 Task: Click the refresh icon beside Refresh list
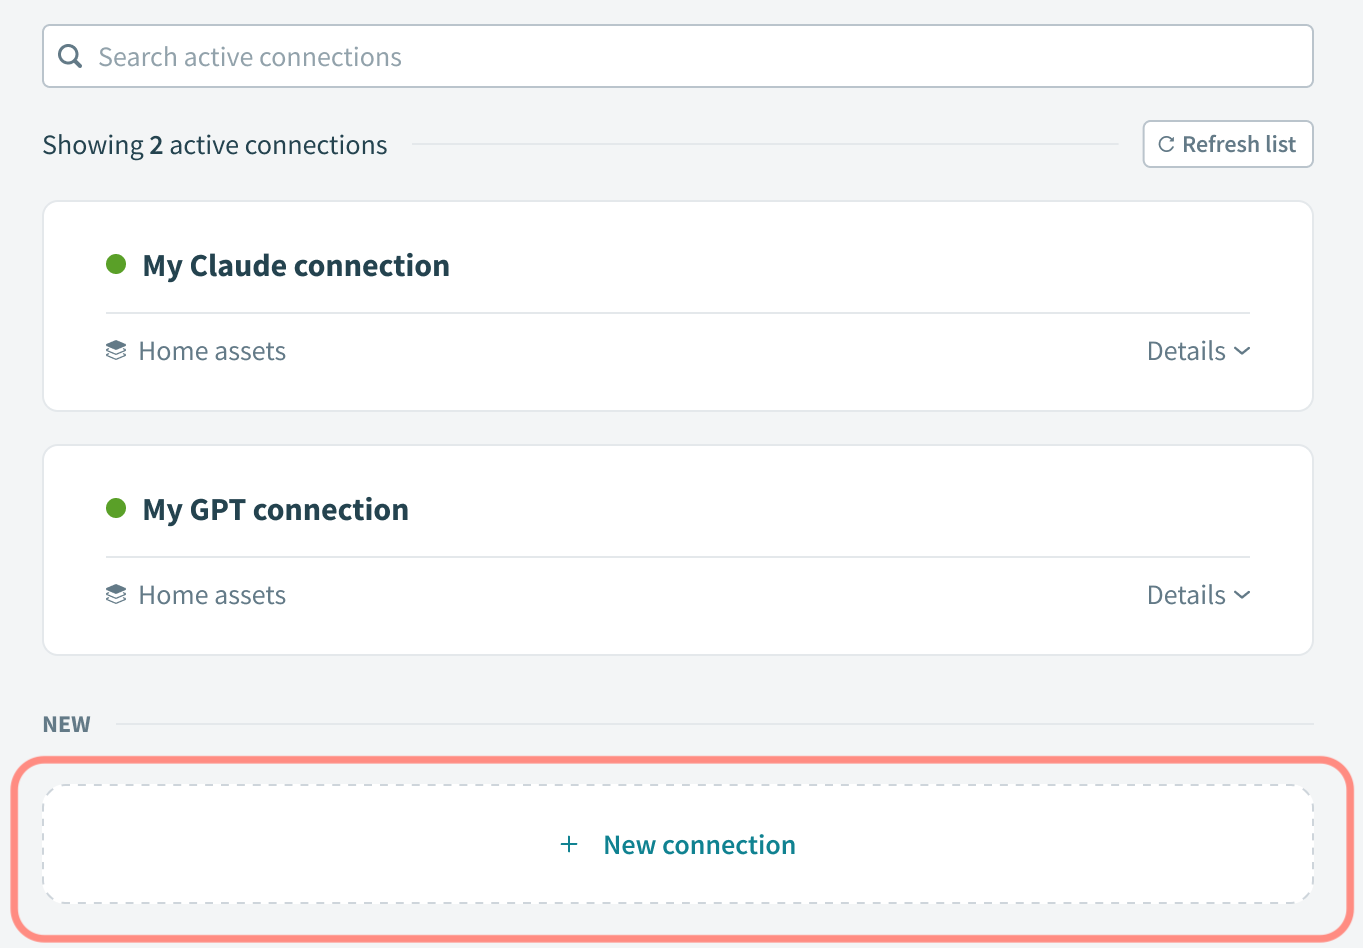1166,143
